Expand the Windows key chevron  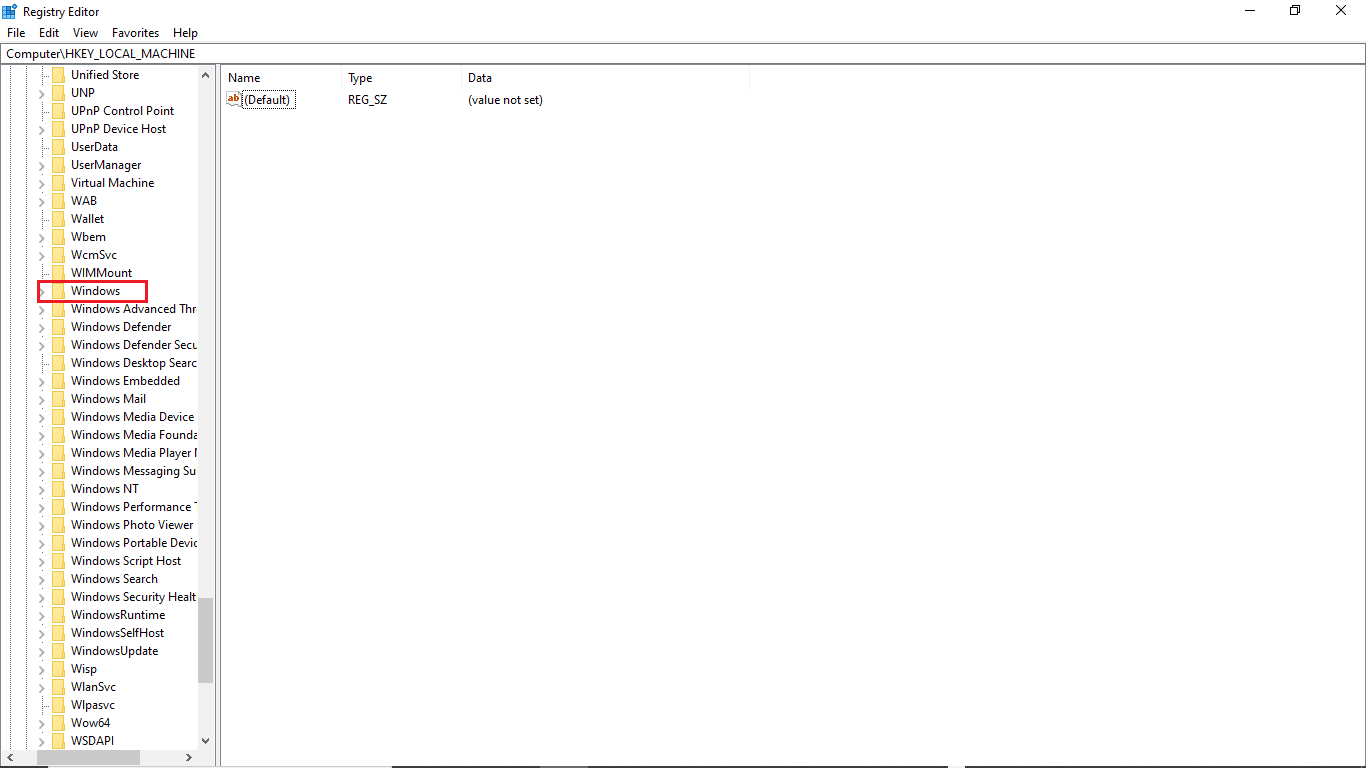pyautogui.click(x=42, y=291)
